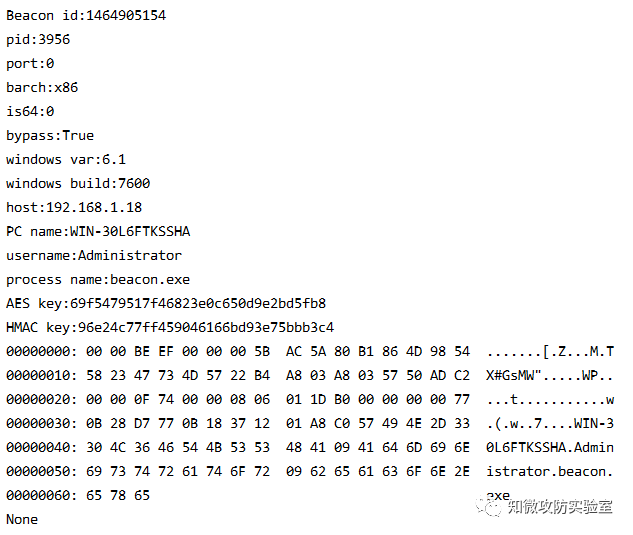633x535 pixels.
Task: Click the 00000030 offset row label
Action: click(x=38, y=423)
